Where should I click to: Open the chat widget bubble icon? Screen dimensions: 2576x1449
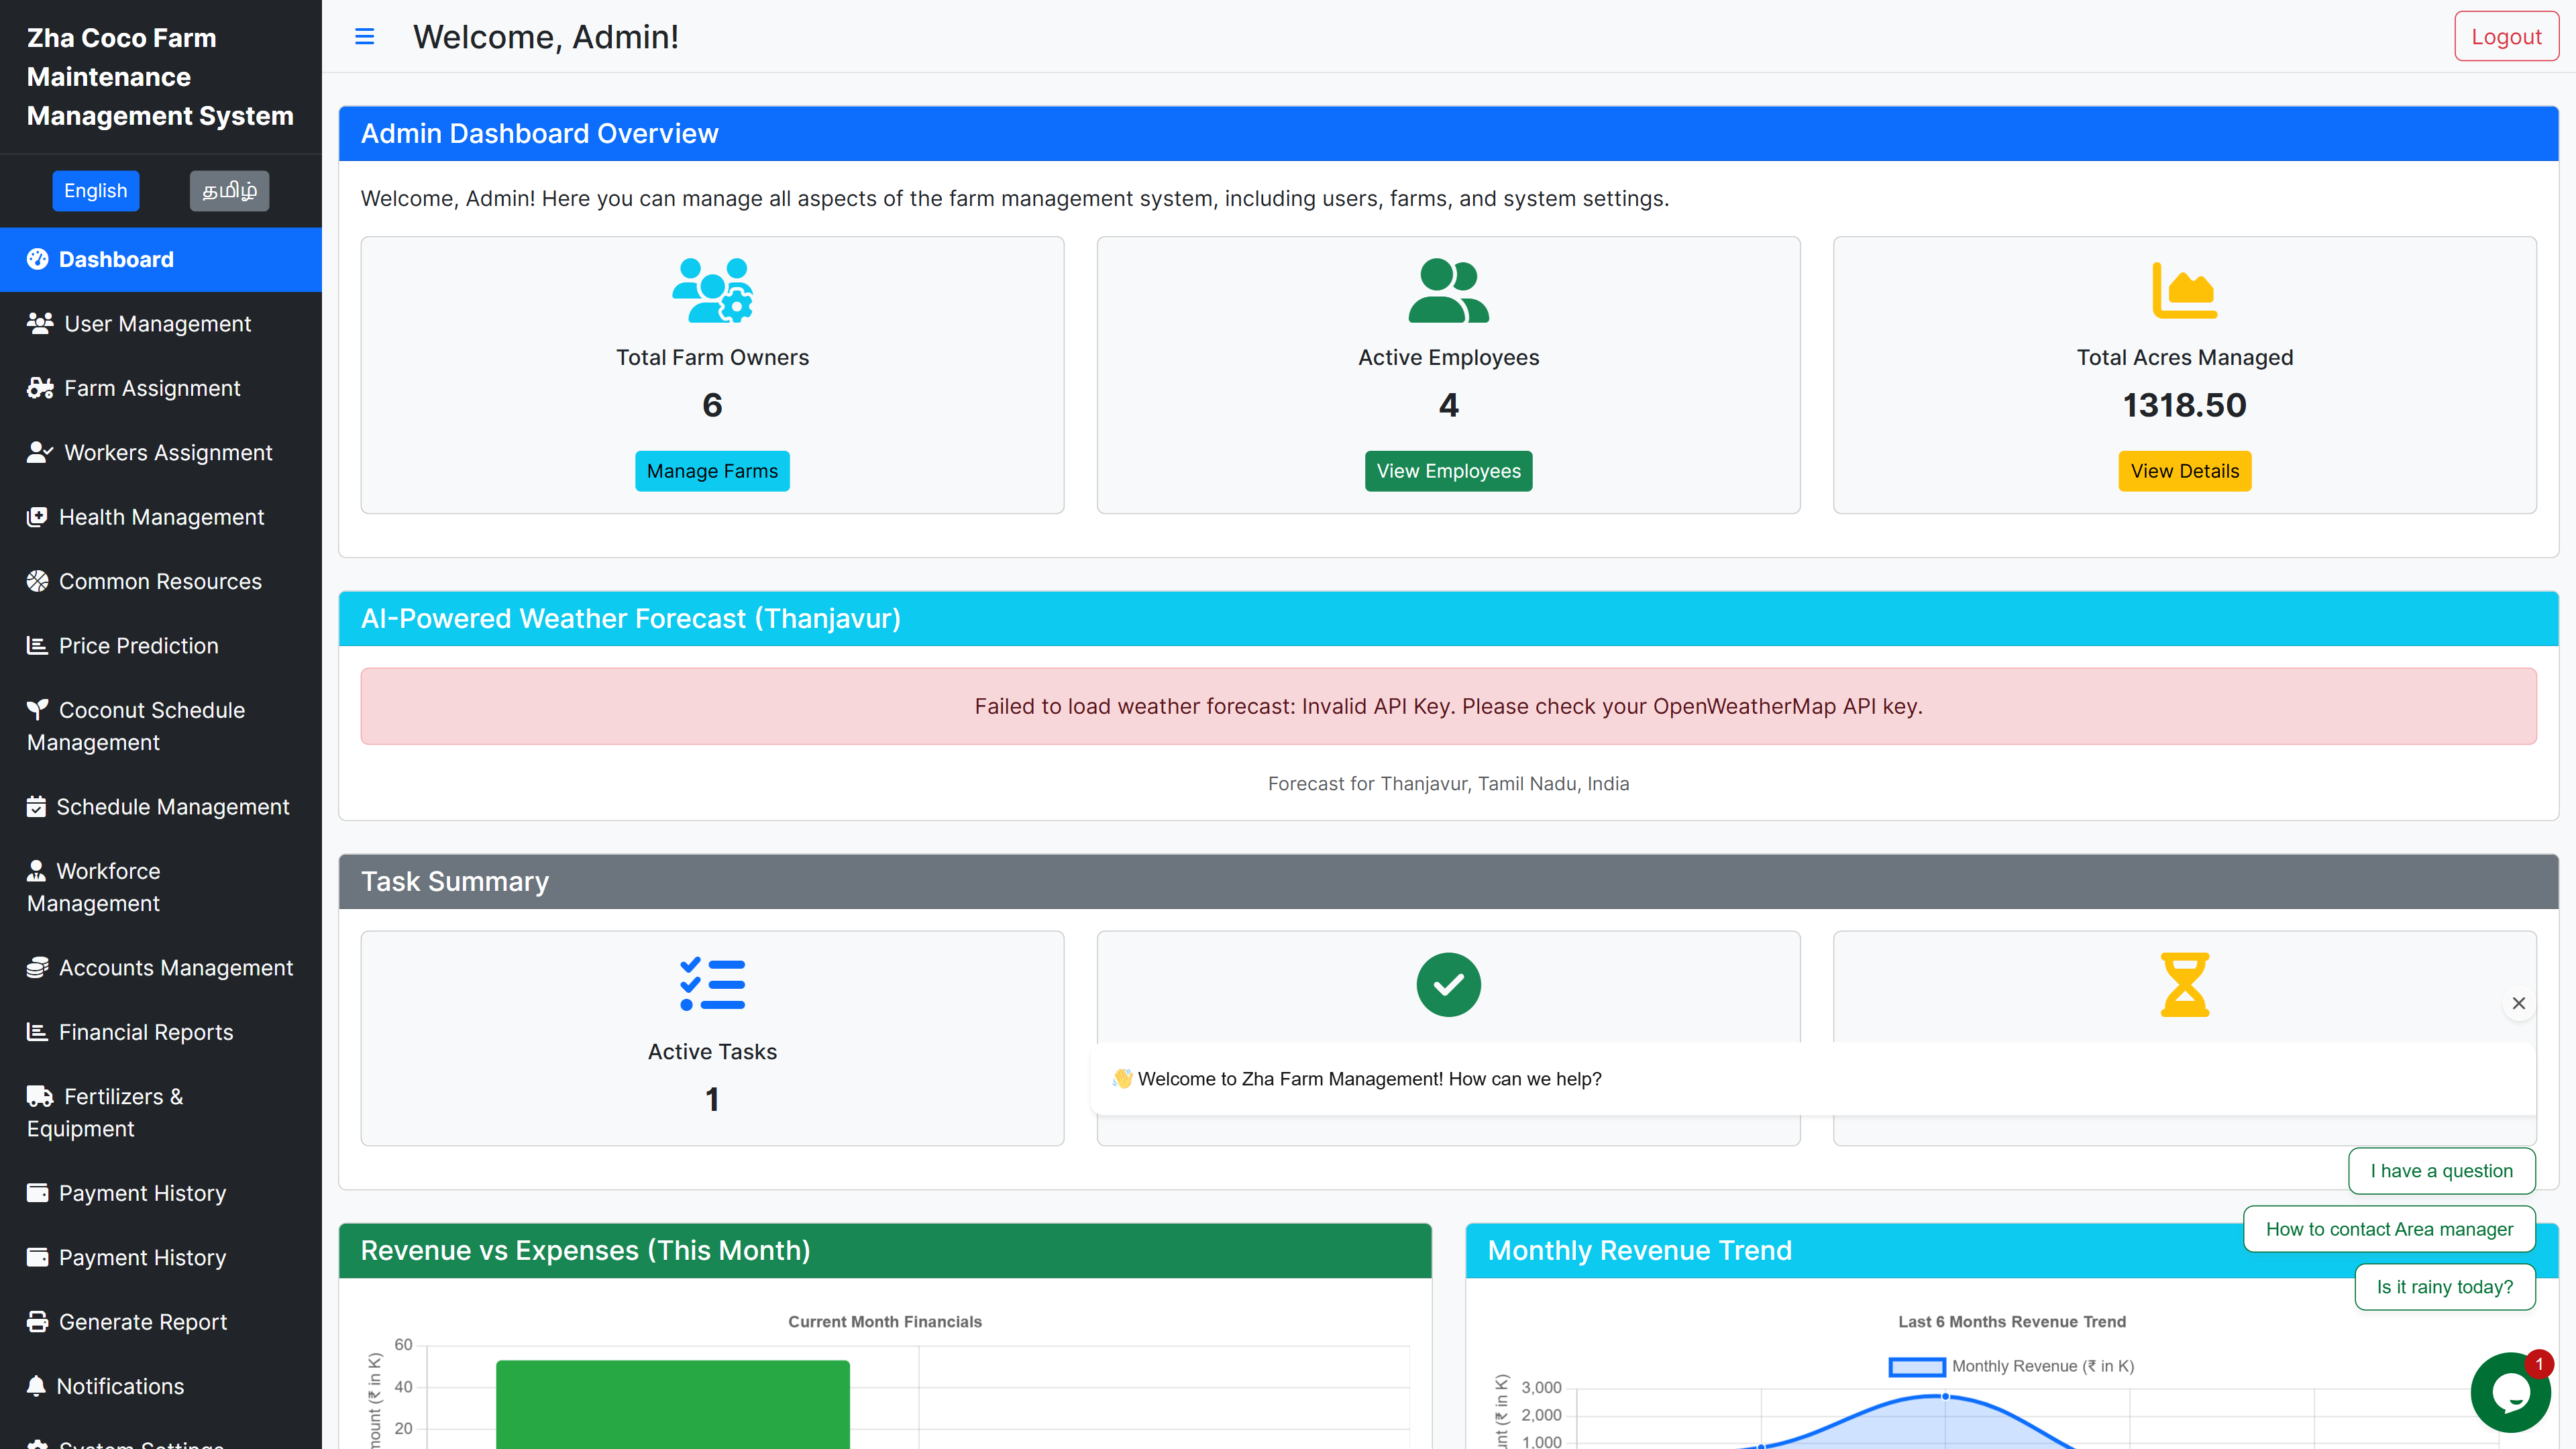click(2510, 1392)
